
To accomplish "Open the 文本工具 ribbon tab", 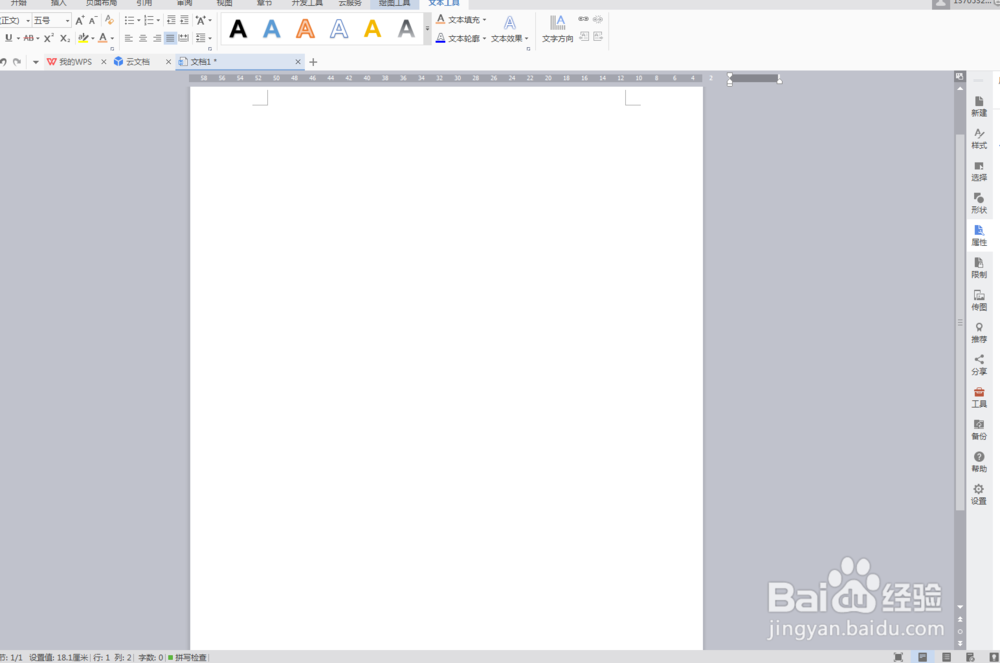I will (444, 3).
